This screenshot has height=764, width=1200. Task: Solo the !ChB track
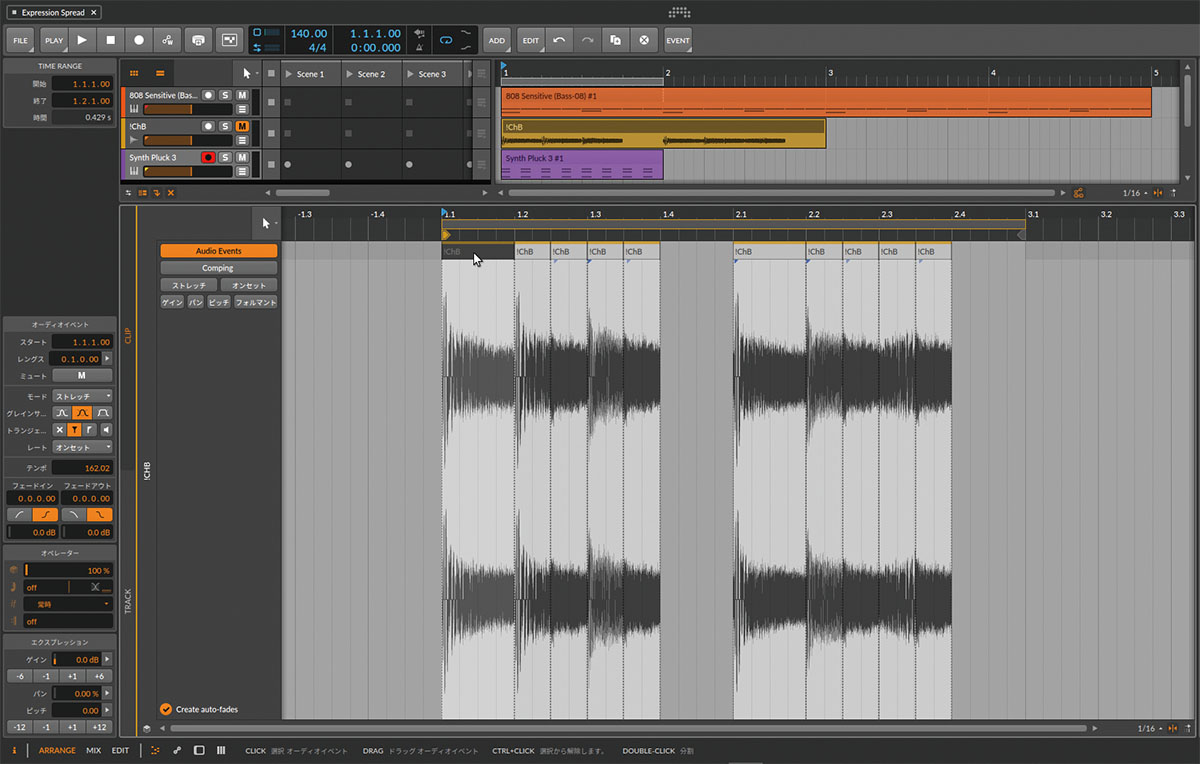[x=225, y=126]
